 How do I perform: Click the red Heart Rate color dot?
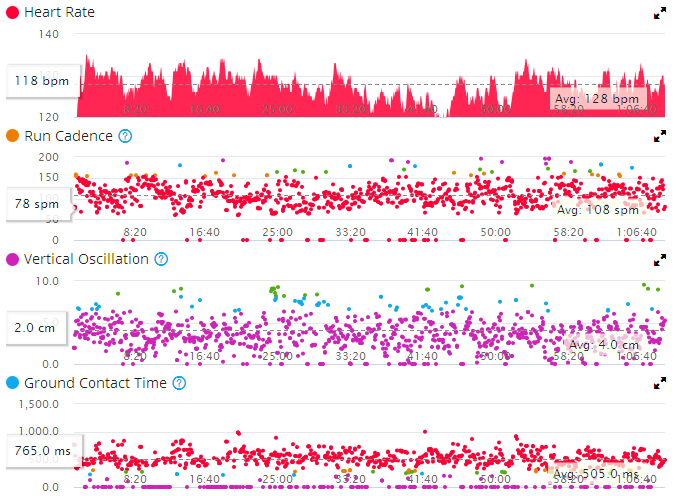point(13,13)
